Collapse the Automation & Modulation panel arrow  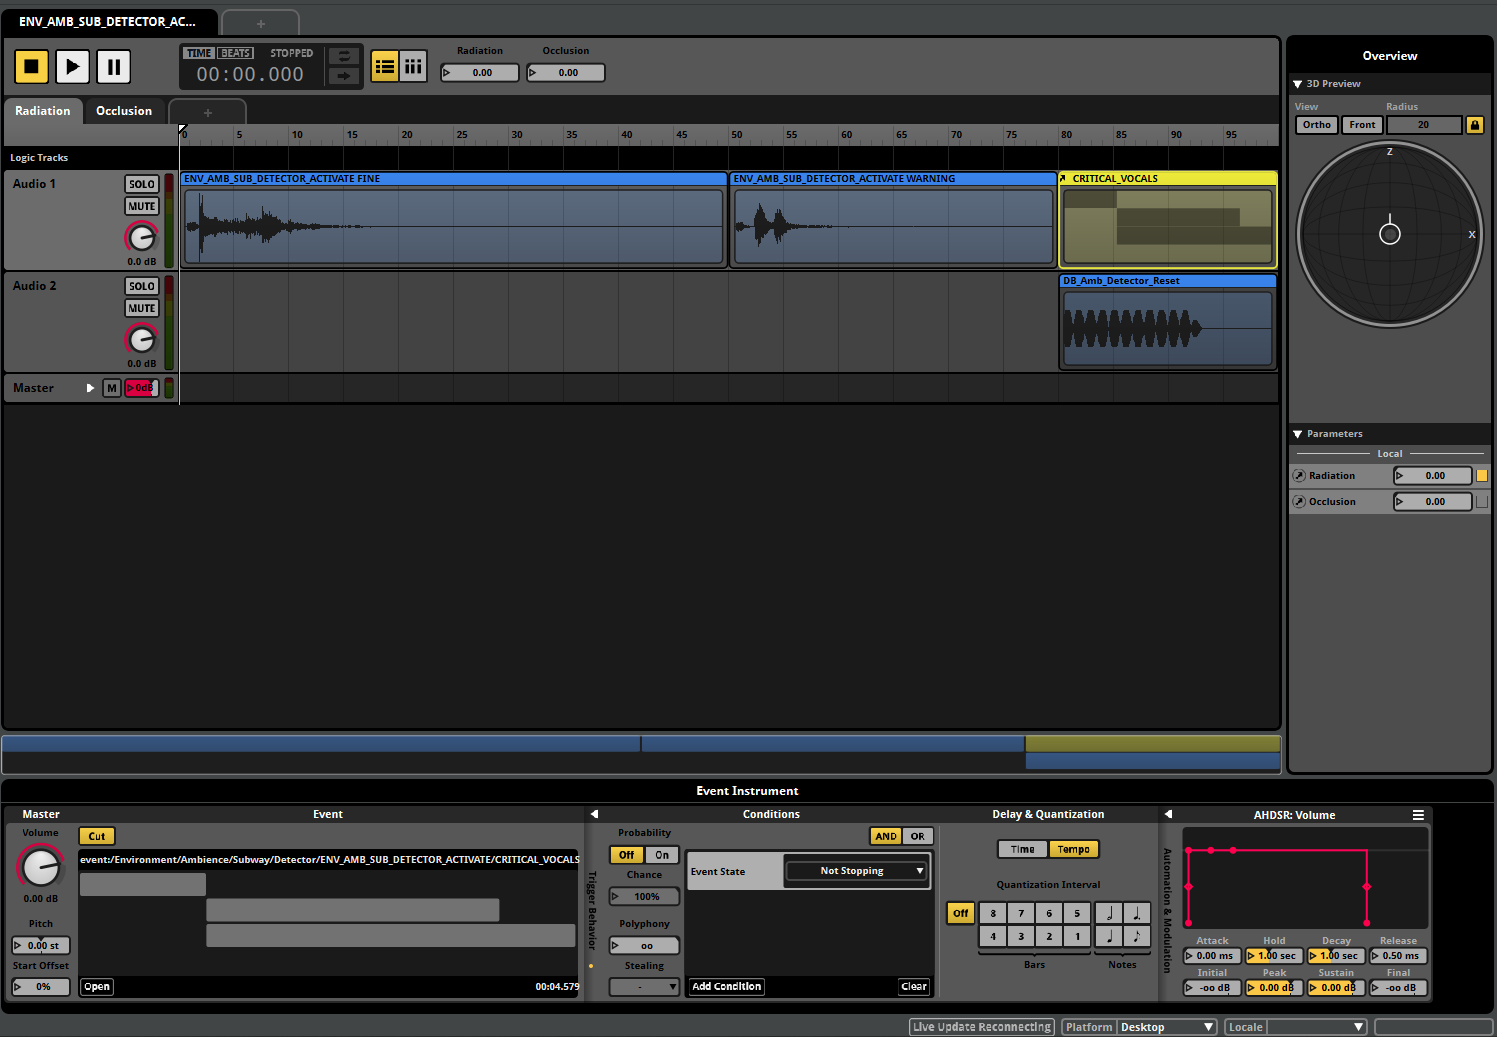coord(1168,814)
